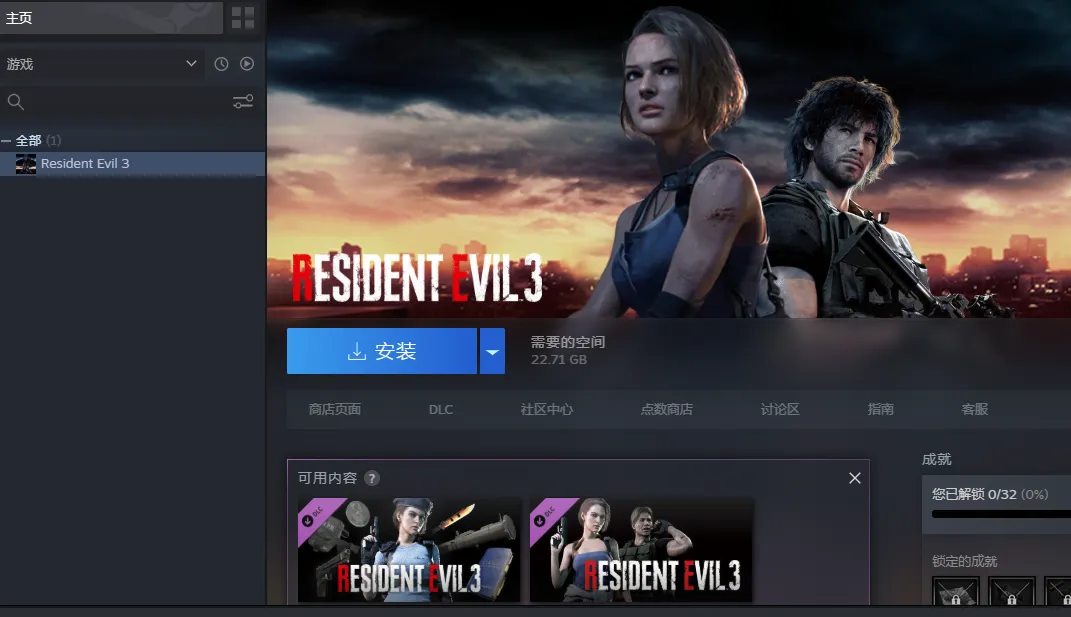Open advanced filter settings icon
This screenshot has height=617, width=1071.
pos(243,102)
